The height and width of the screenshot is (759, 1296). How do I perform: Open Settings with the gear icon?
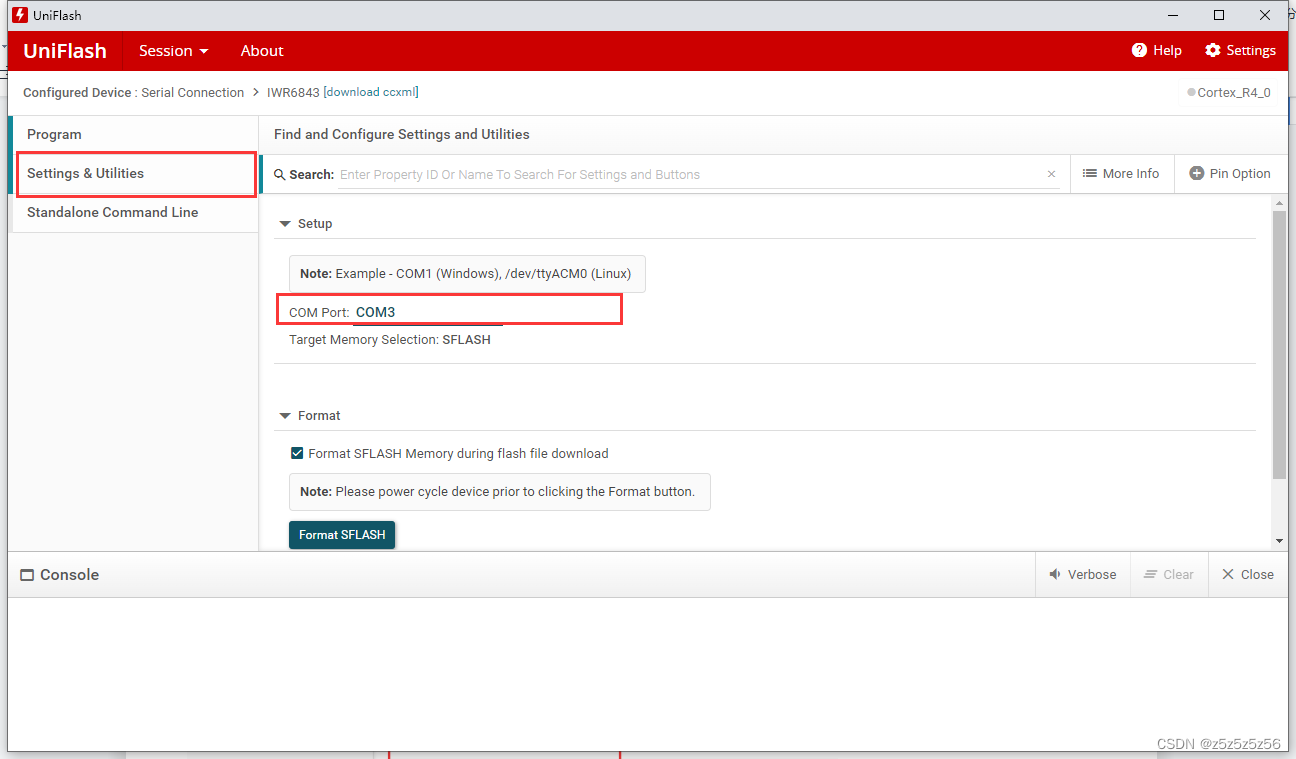1240,50
